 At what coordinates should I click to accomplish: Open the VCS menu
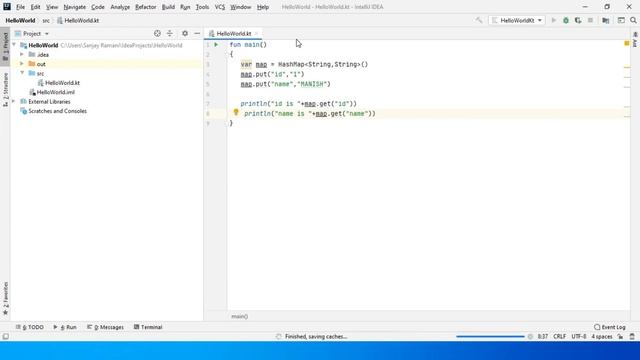pyautogui.click(x=220, y=7)
